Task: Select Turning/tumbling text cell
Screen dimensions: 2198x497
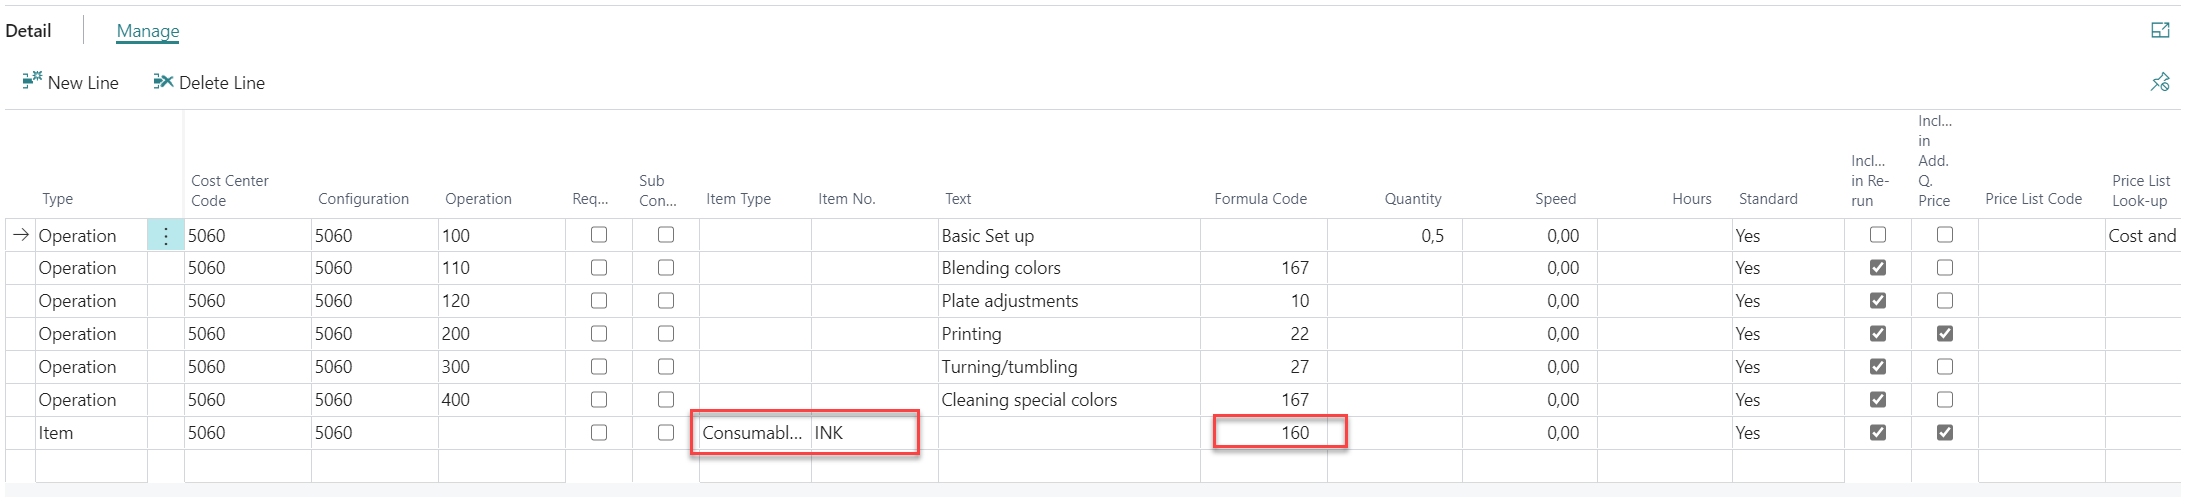Action: (1069, 367)
